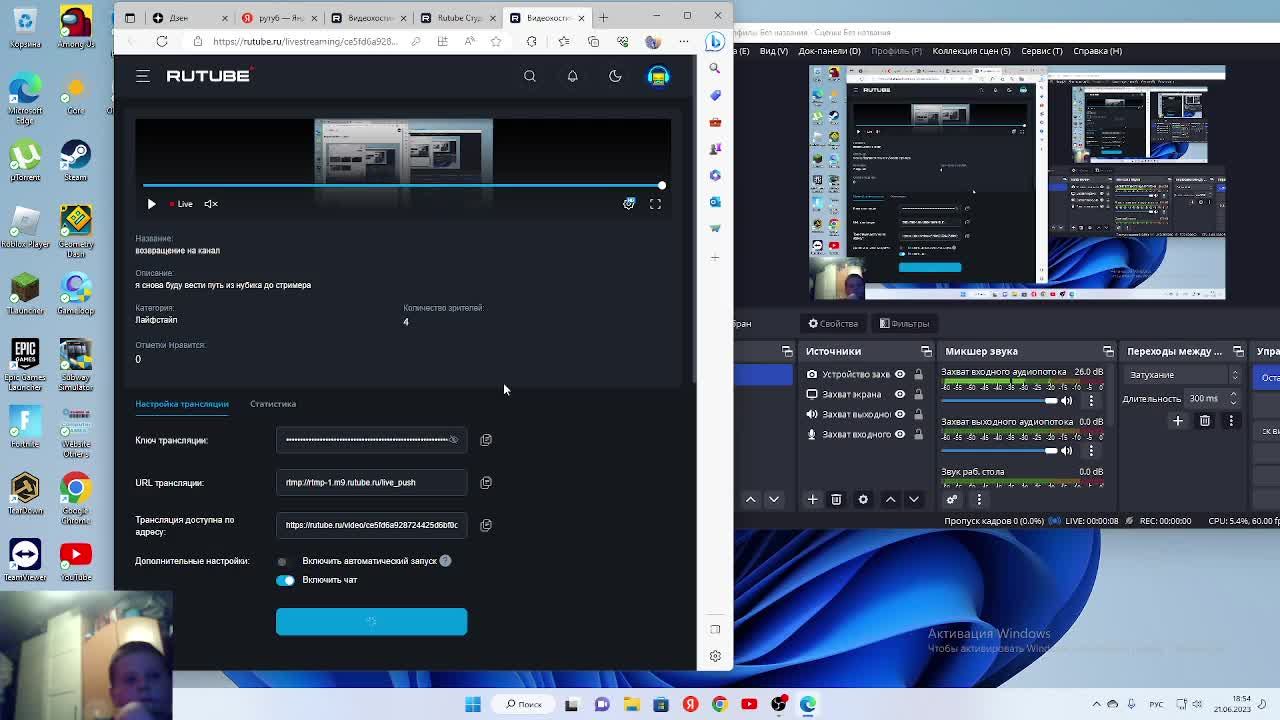
Task: Open player quality settings gear
Action: (x=629, y=204)
